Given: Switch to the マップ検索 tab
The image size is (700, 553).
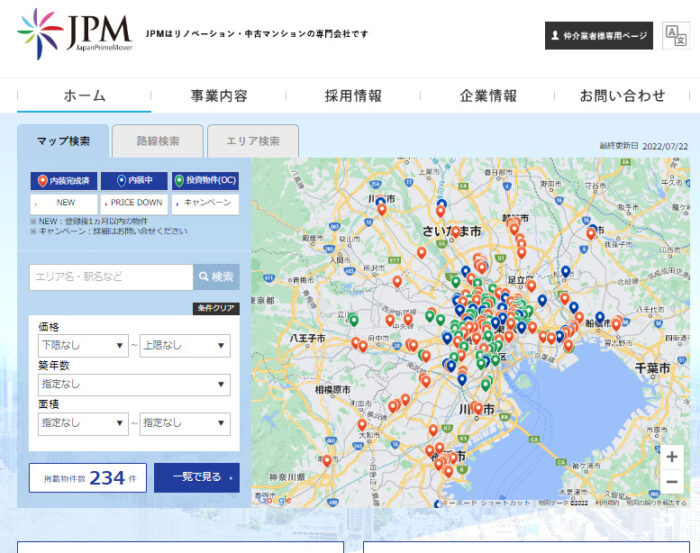Looking at the screenshot, I should 63,141.
